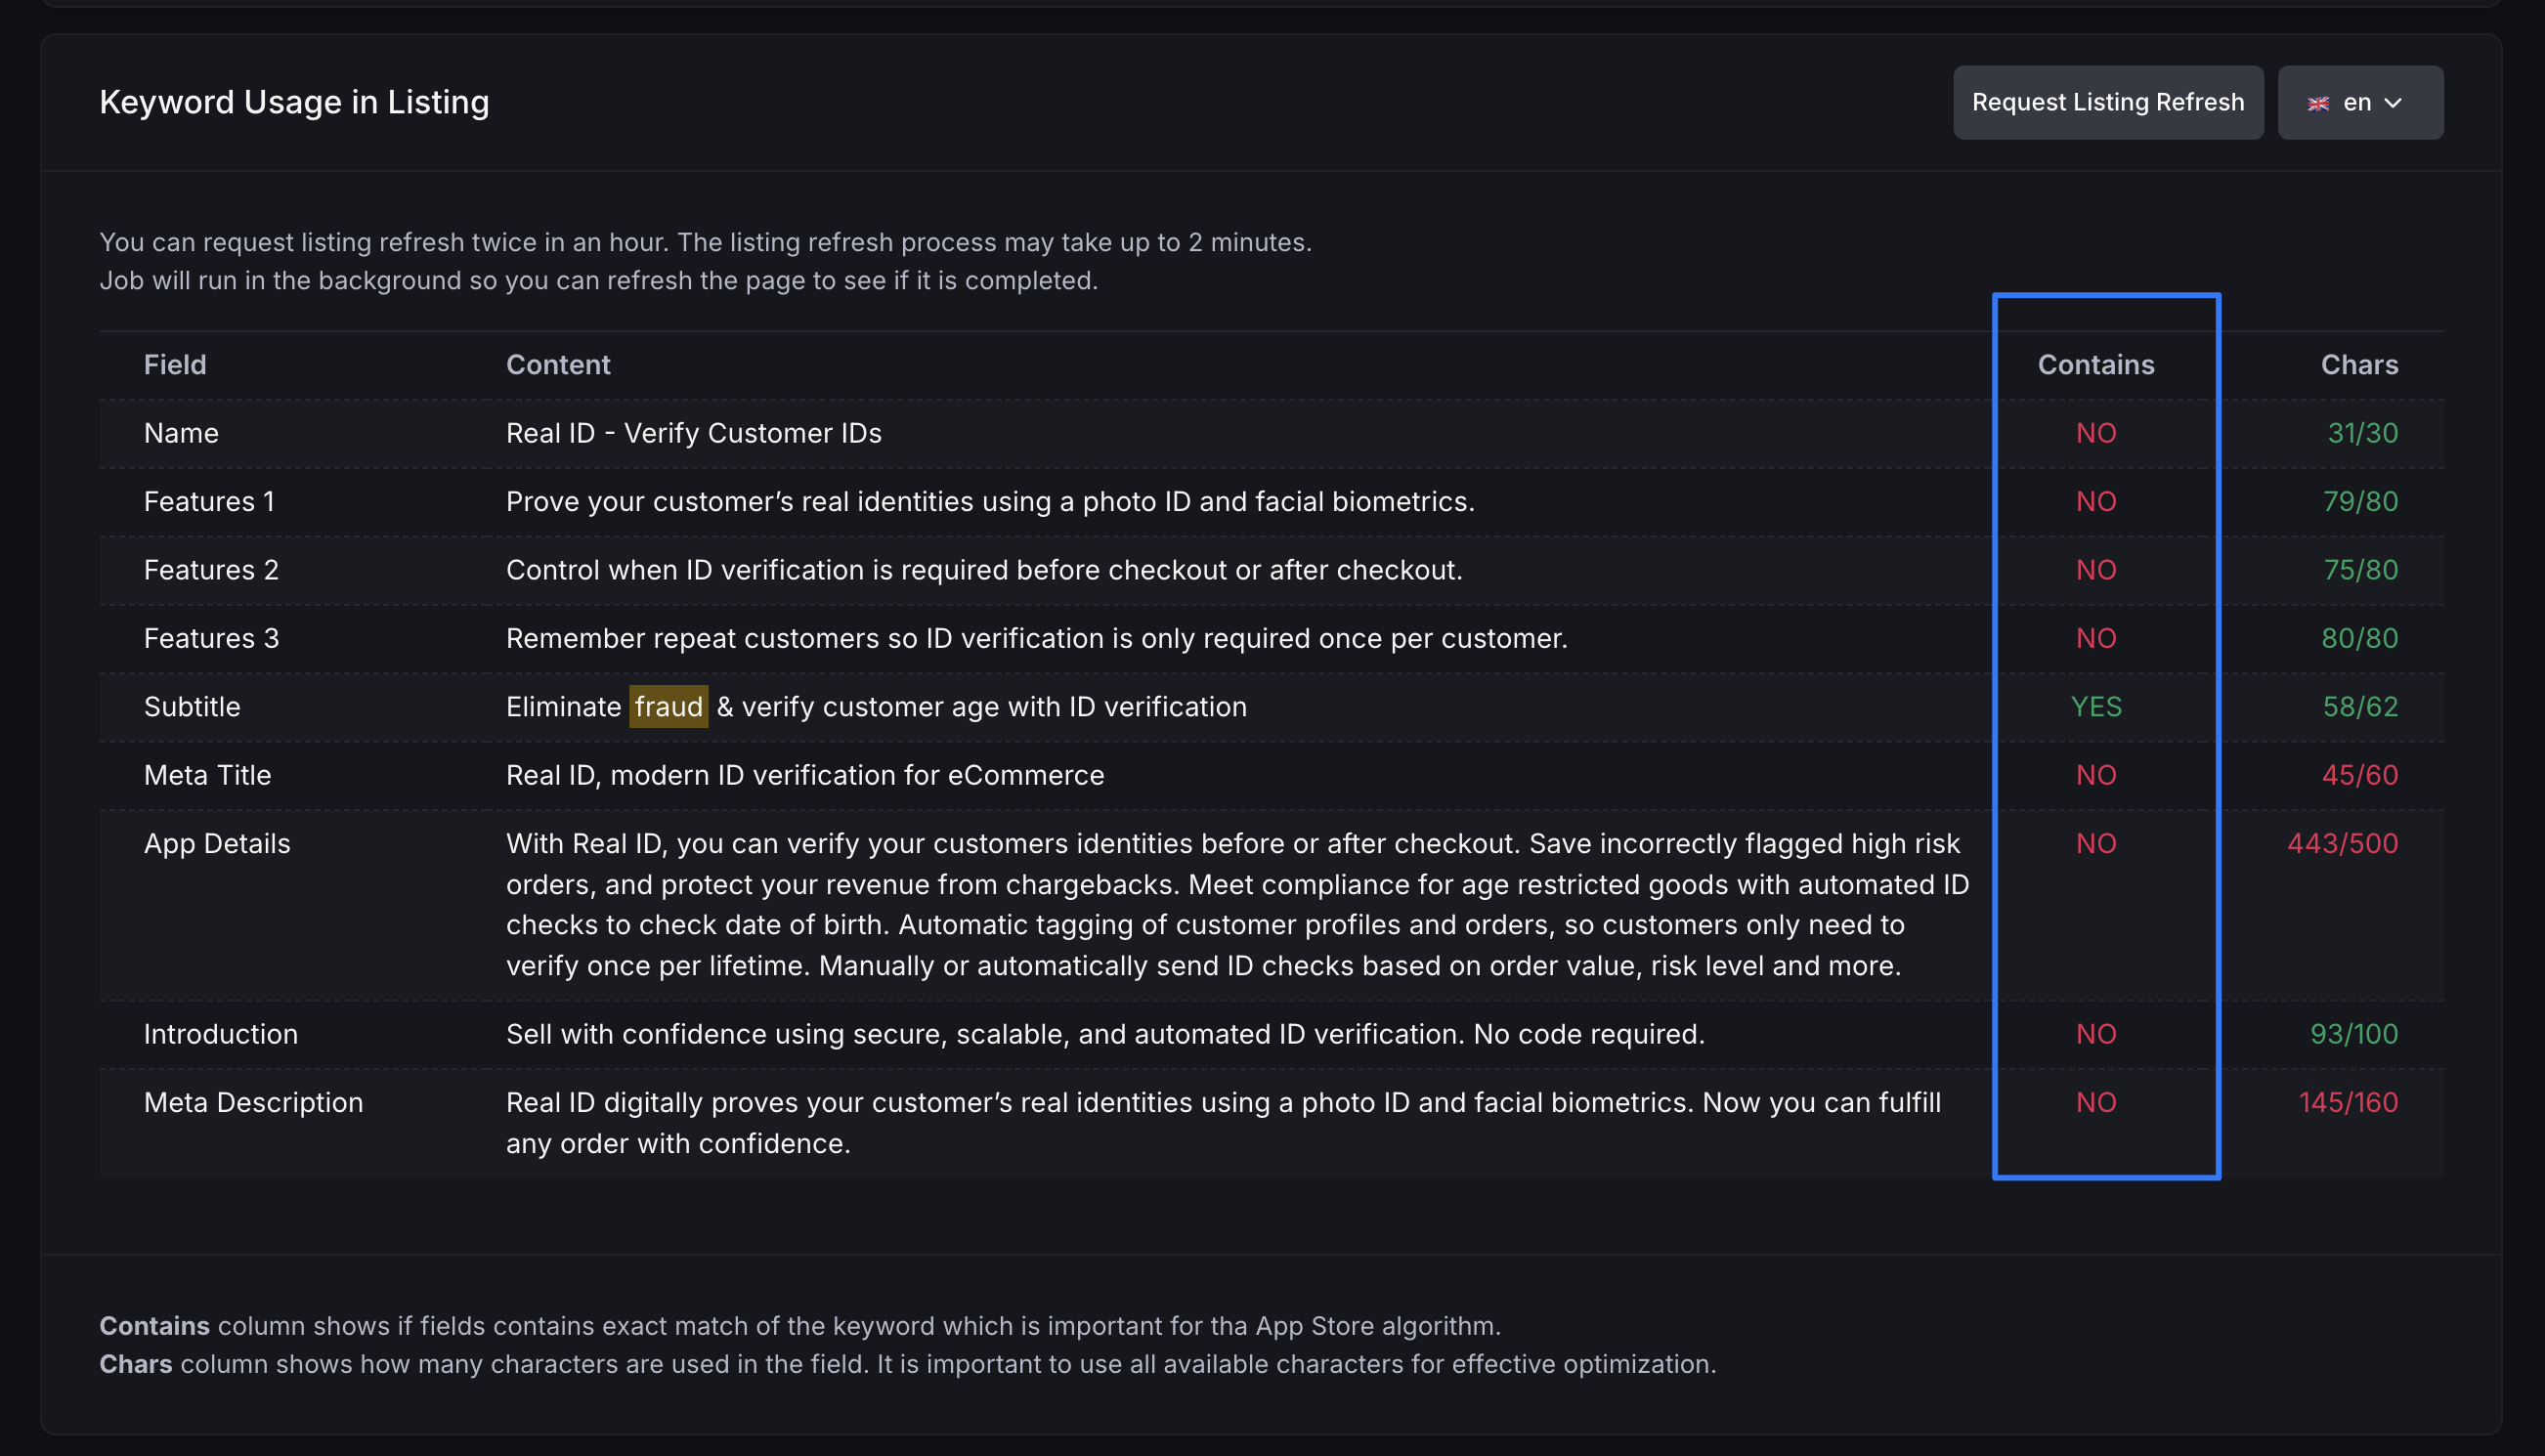This screenshot has height=1456, width=2545.
Task: Click the Request Listing Refresh button
Action: [x=2108, y=102]
